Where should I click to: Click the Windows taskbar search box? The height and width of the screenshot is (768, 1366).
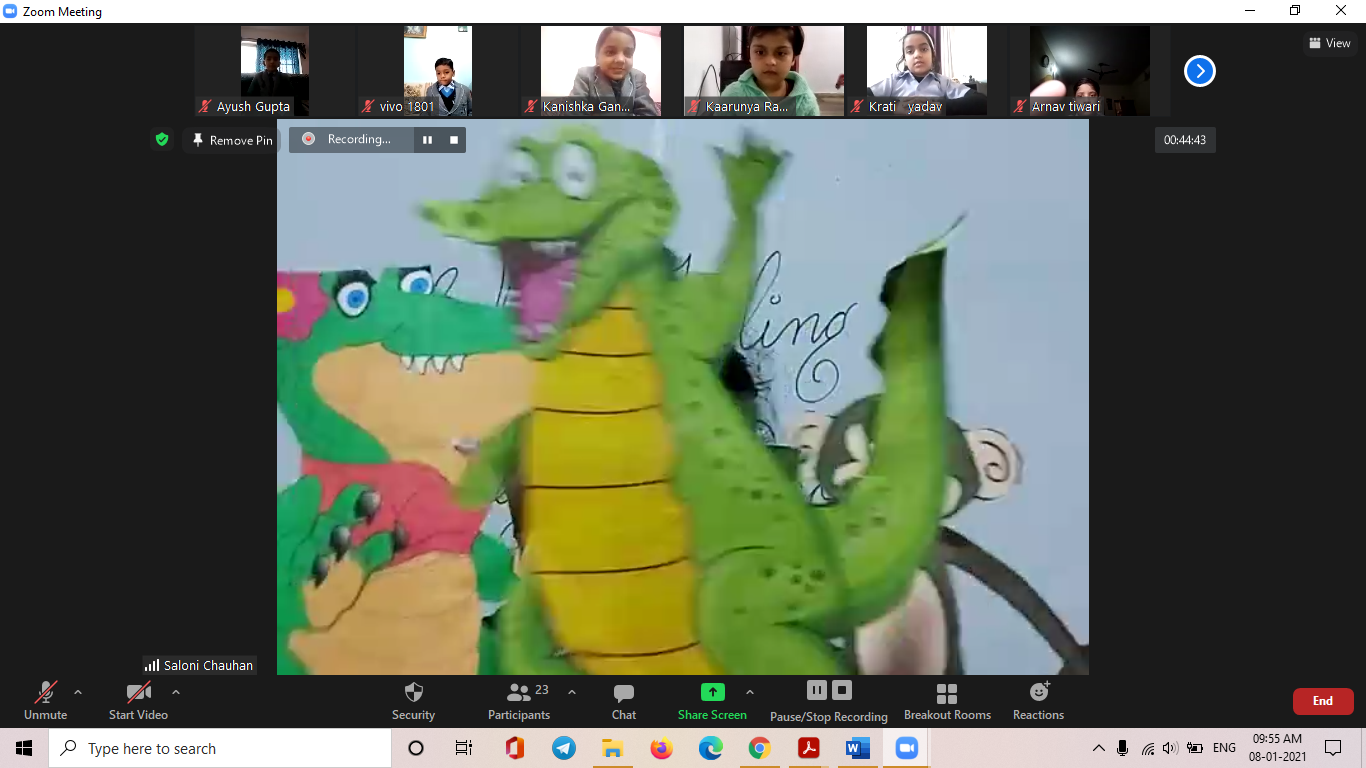[220, 748]
